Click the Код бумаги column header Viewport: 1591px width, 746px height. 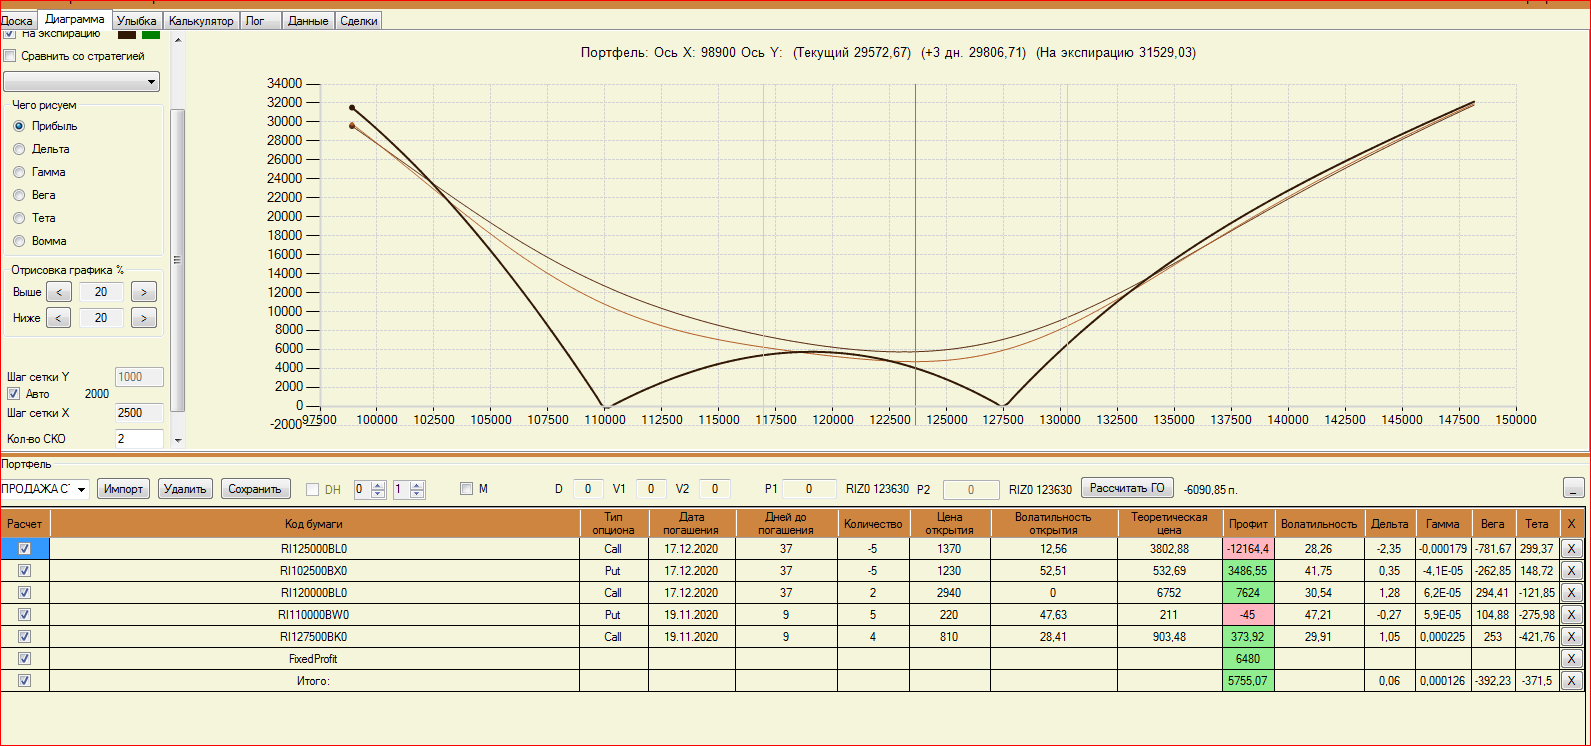(314, 524)
